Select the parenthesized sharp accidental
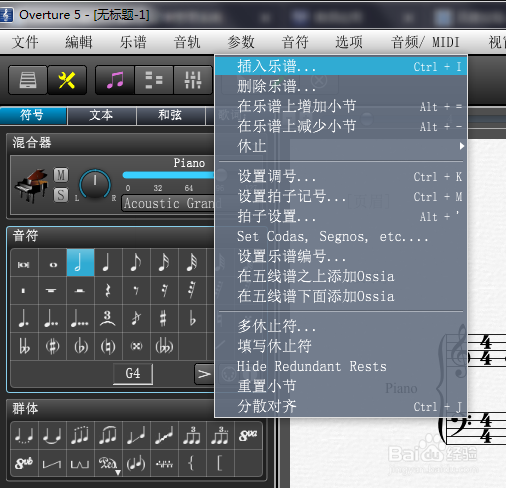Image resolution: width=506 pixels, height=488 pixels. pyautogui.click(x=53, y=346)
